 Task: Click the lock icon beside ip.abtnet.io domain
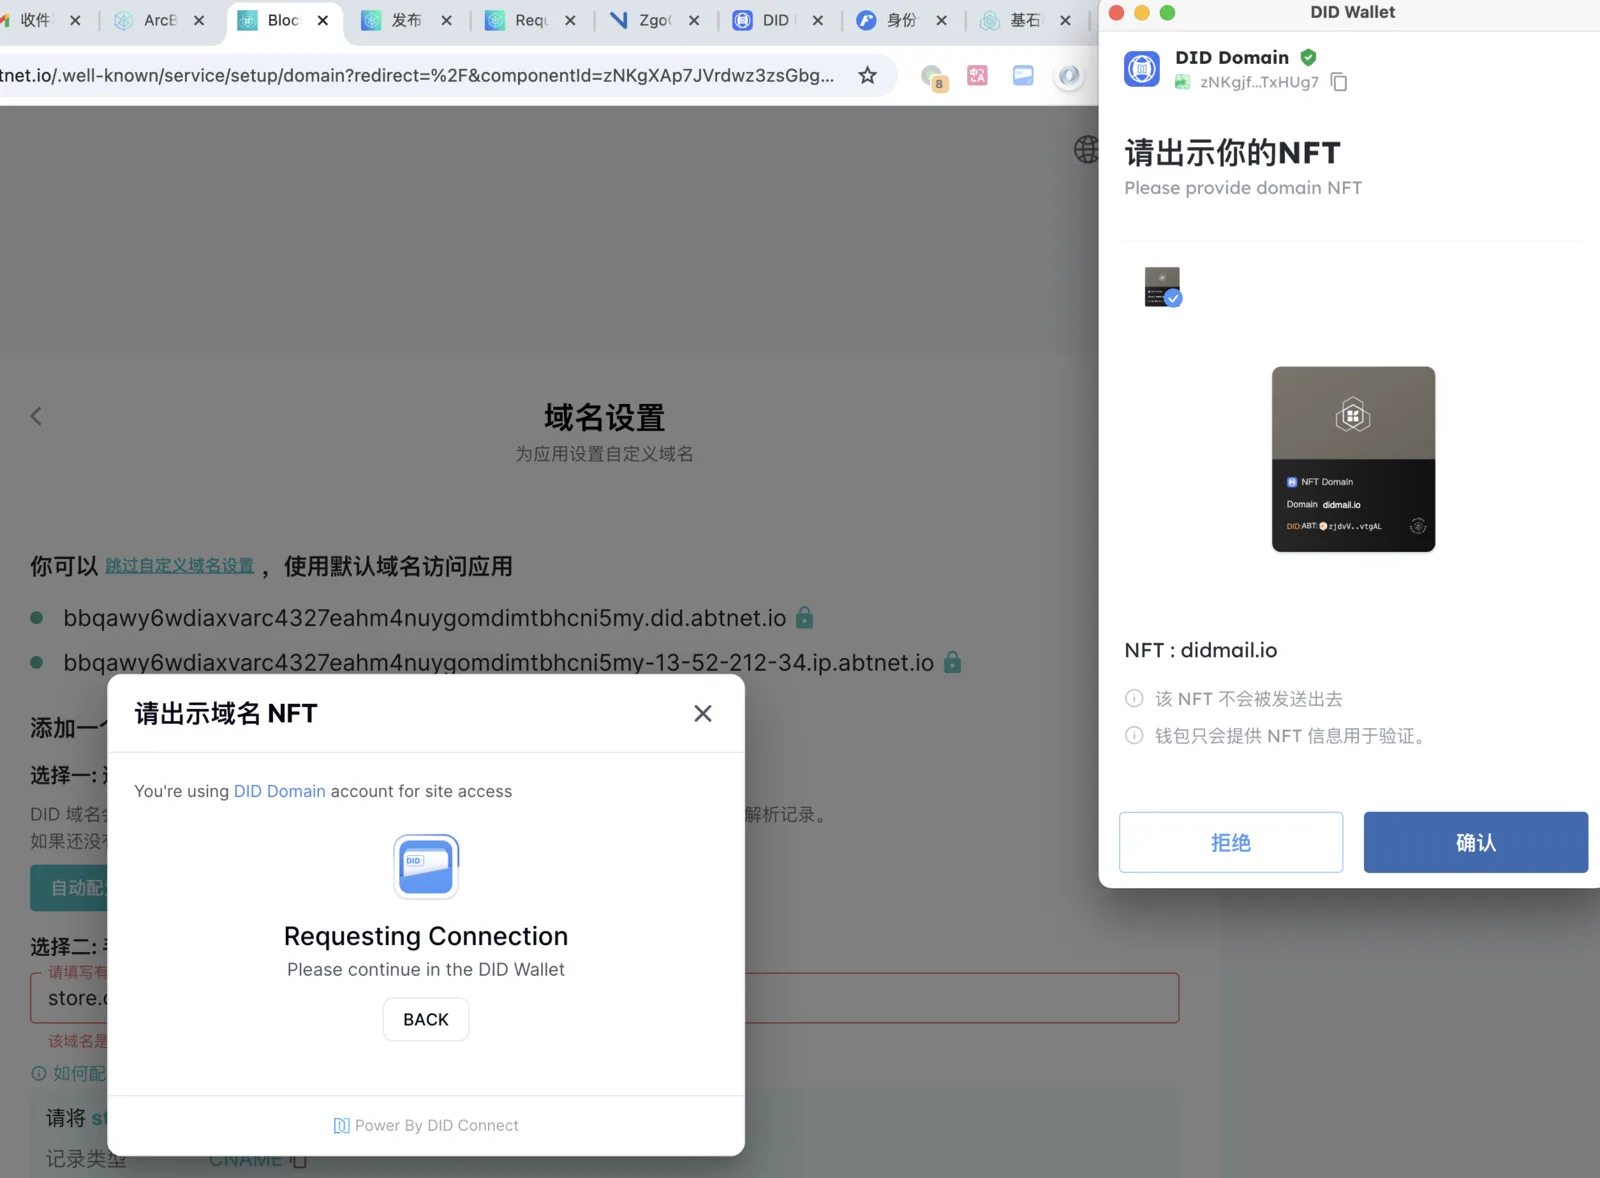952,662
